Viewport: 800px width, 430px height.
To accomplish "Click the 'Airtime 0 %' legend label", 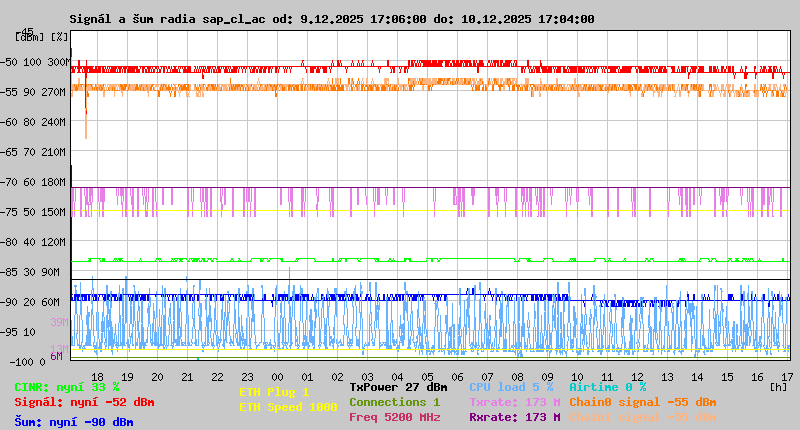I will click(x=608, y=387).
